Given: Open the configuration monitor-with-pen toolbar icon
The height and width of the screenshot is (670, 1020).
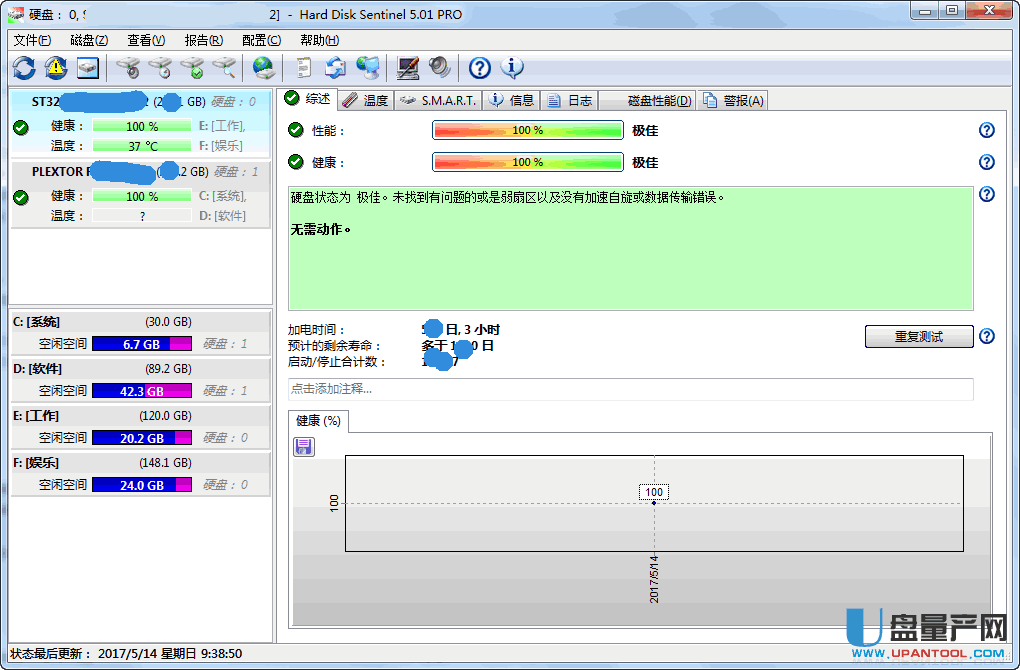Looking at the screenshot, I should coord(408,67).
